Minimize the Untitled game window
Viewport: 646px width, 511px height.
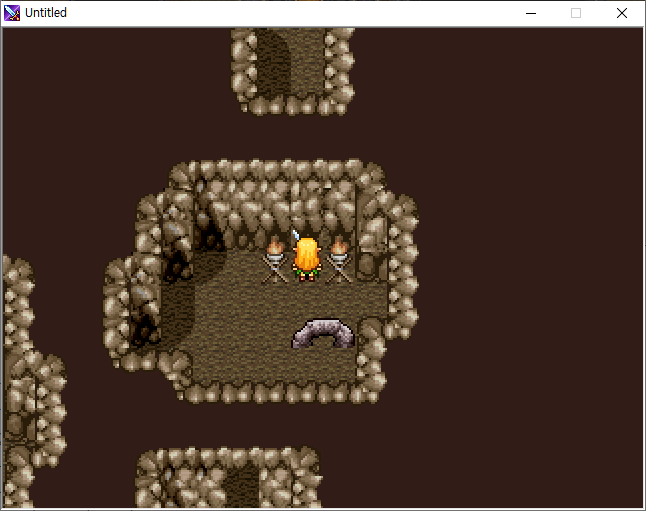click(531, 13)
